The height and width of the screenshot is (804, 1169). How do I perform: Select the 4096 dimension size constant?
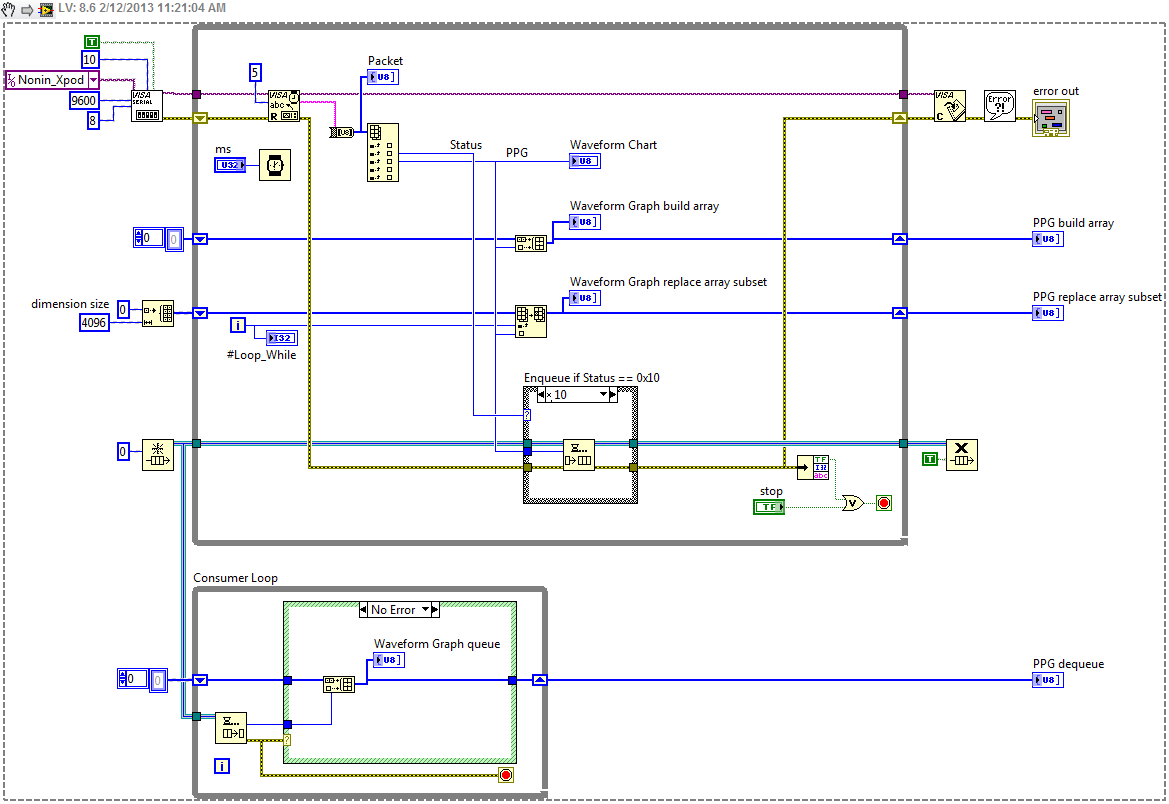pos(94,323)
